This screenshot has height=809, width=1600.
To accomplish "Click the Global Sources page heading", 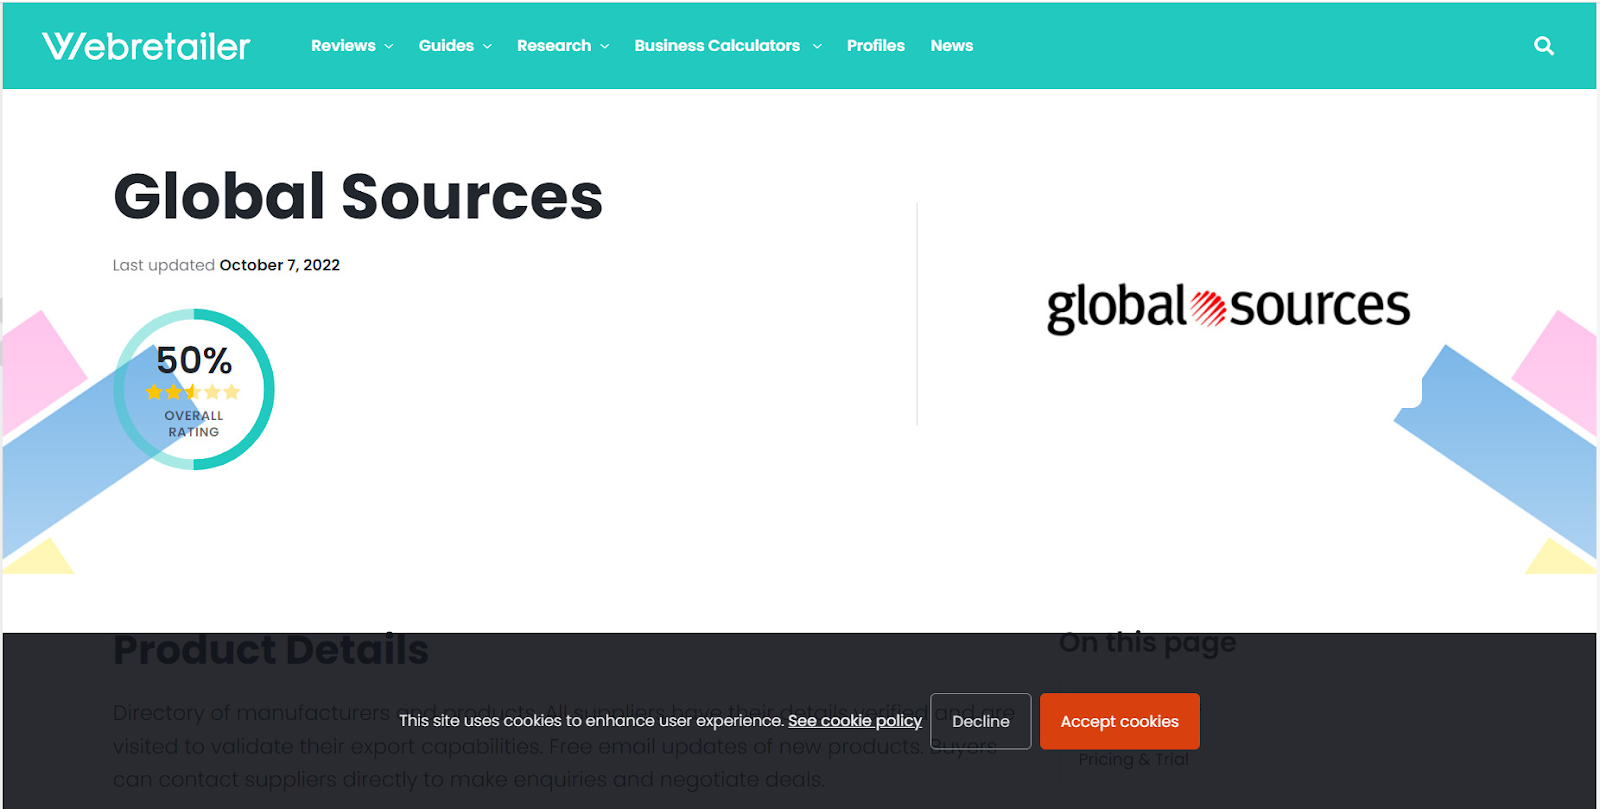I will (x=358, y=196).
